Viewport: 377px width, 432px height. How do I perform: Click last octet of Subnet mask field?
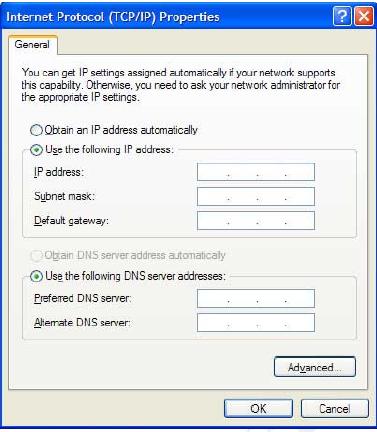(300, 196)
